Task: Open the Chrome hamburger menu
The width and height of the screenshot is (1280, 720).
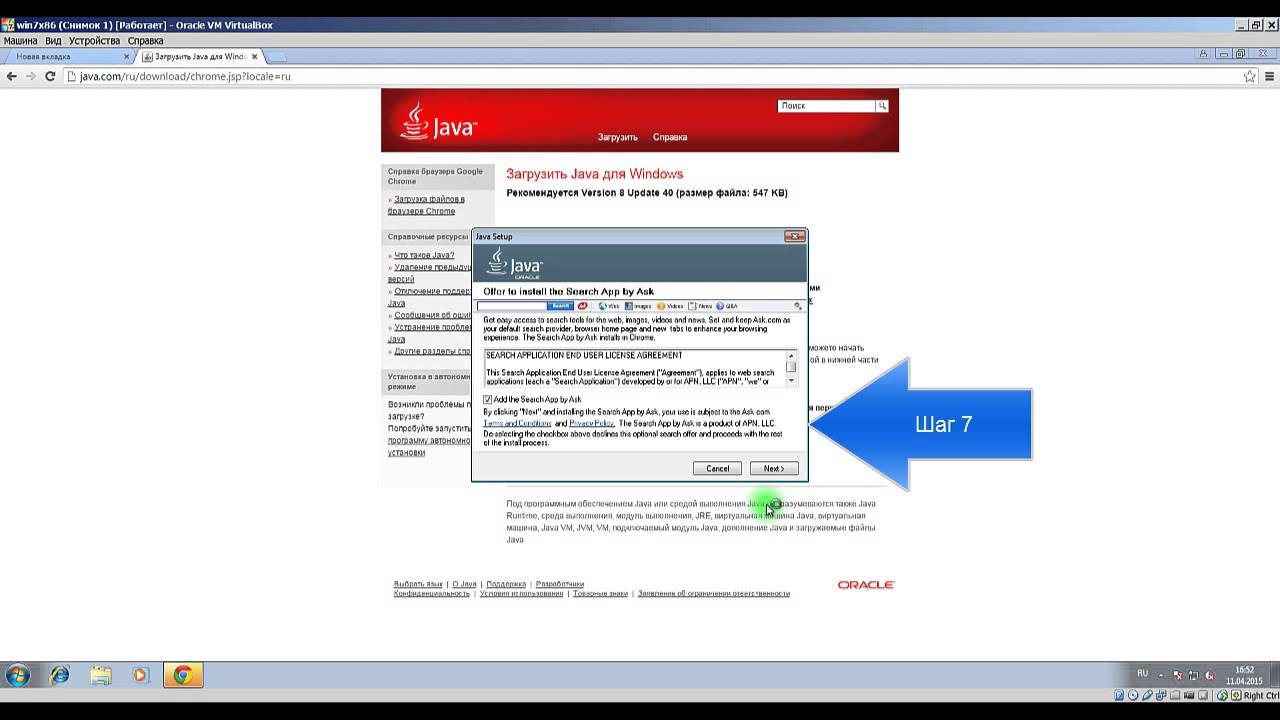Action: point(1268,76)
